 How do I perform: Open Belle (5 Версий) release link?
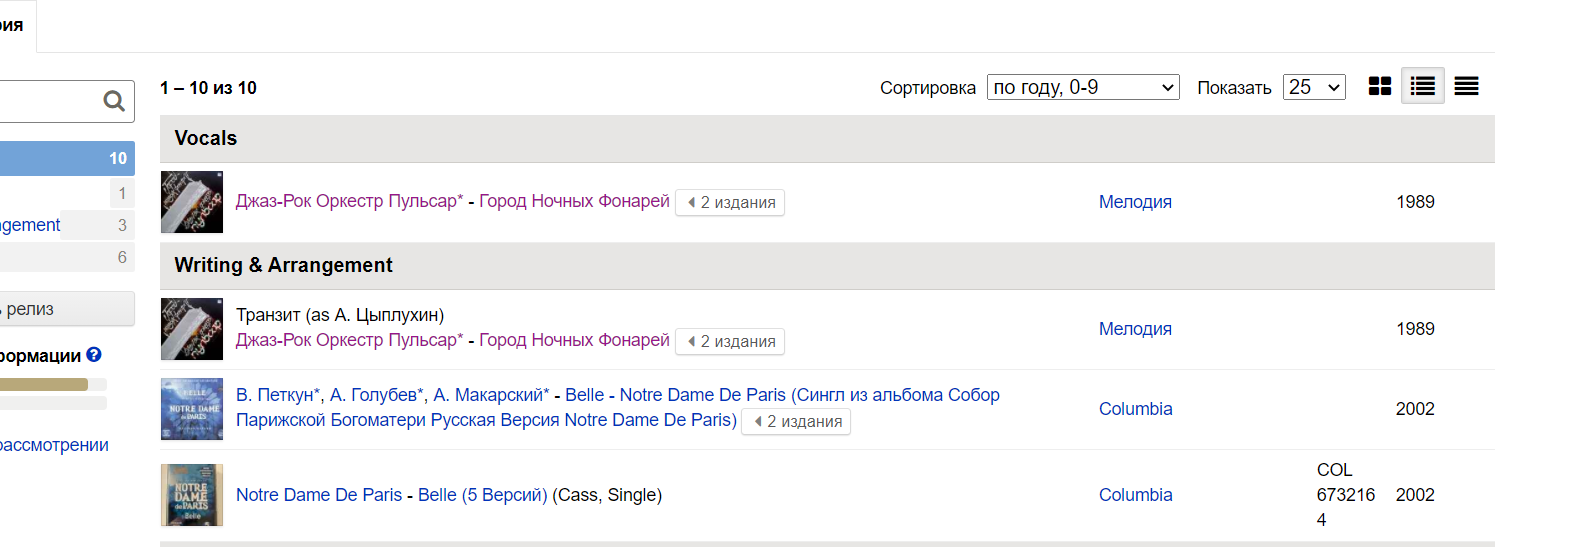[482, 495]
